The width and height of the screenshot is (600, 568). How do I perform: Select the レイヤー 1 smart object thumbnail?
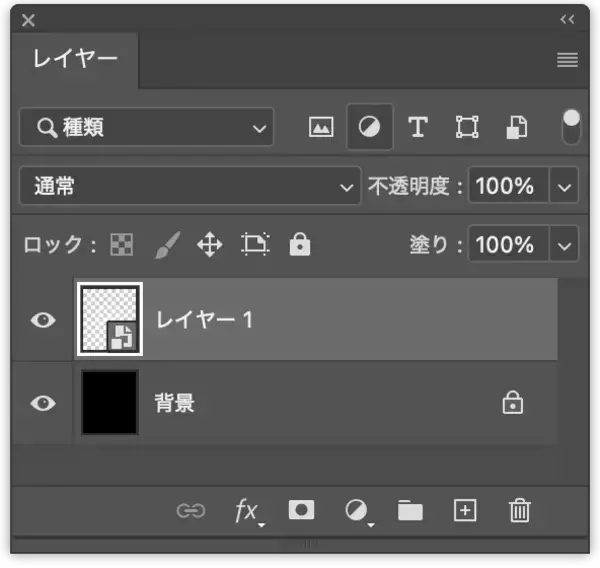tap(110, 319)
